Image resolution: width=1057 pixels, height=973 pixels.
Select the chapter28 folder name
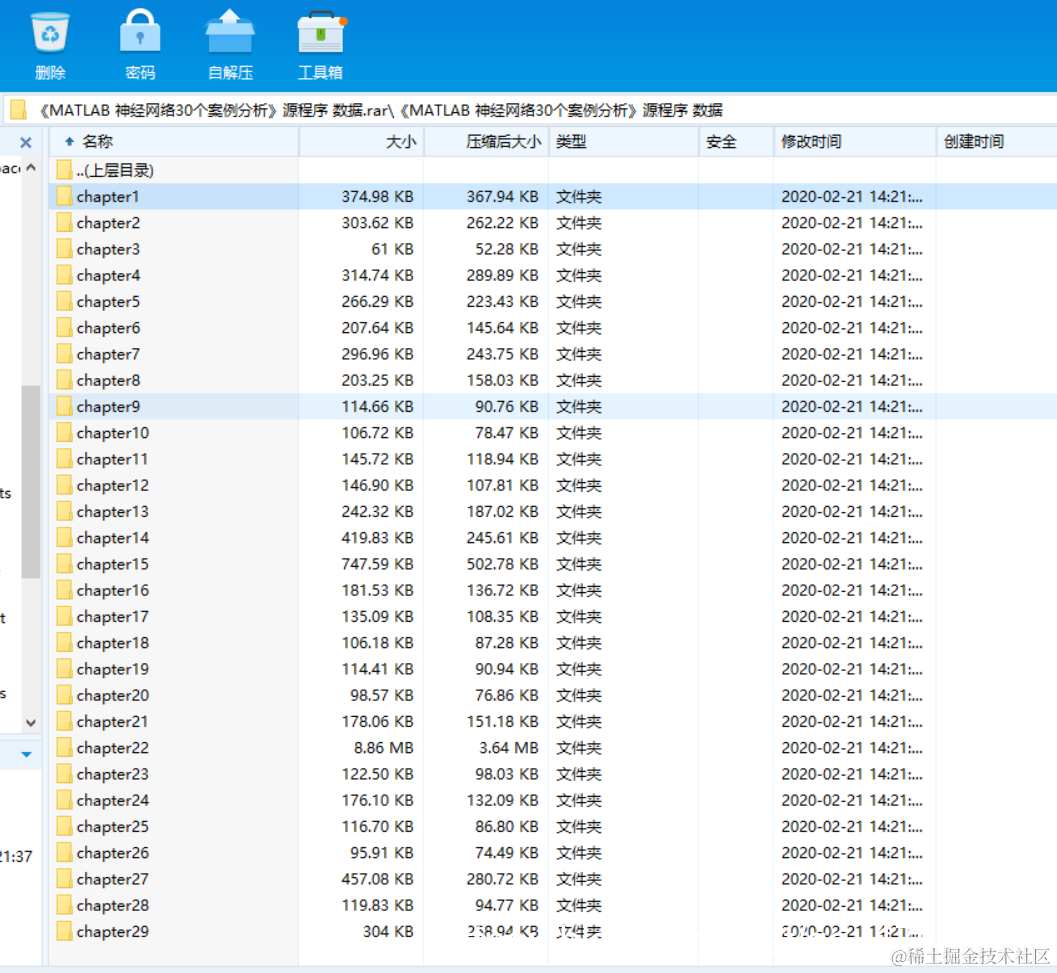pyautogui.click(x=113, y=906)
